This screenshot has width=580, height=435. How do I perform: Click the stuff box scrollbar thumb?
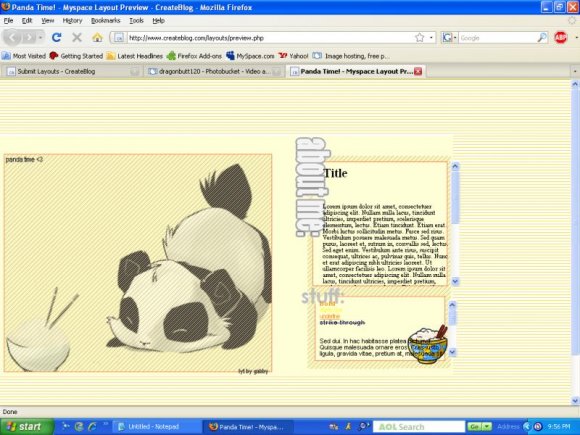click(452, 317)
